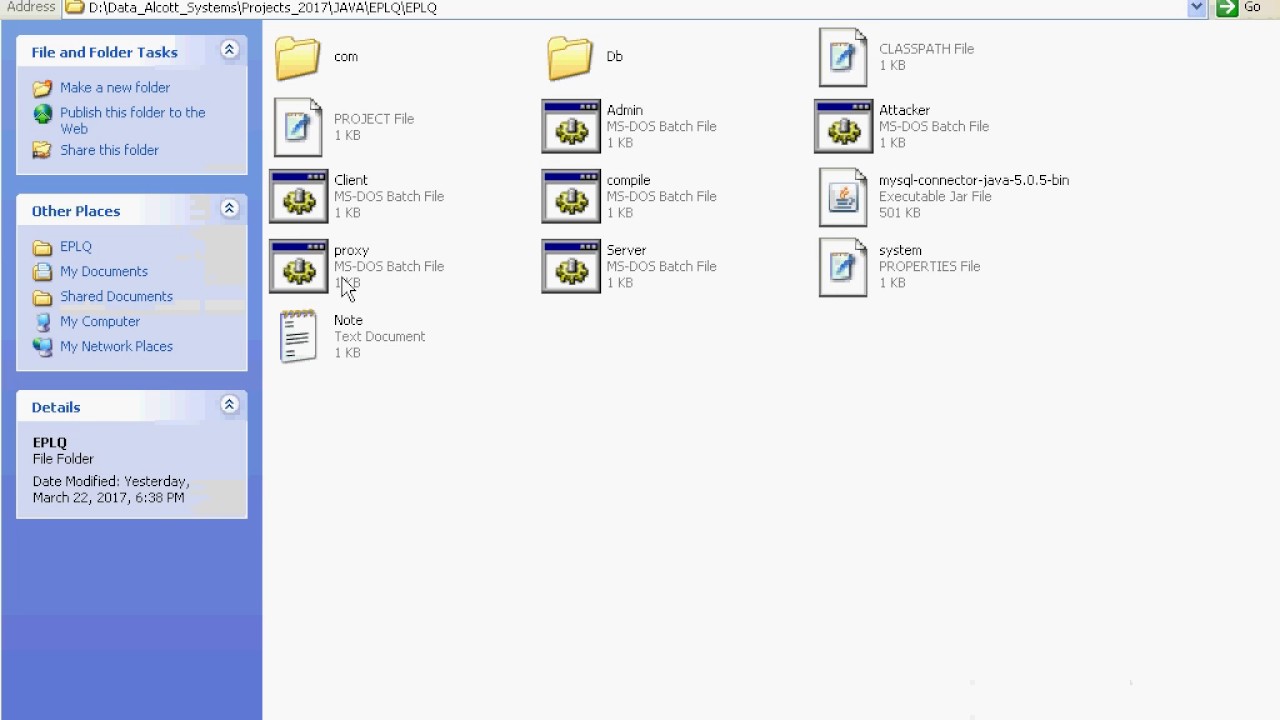
Task: Click the Make a new folder icon
Action: [42, 88]
